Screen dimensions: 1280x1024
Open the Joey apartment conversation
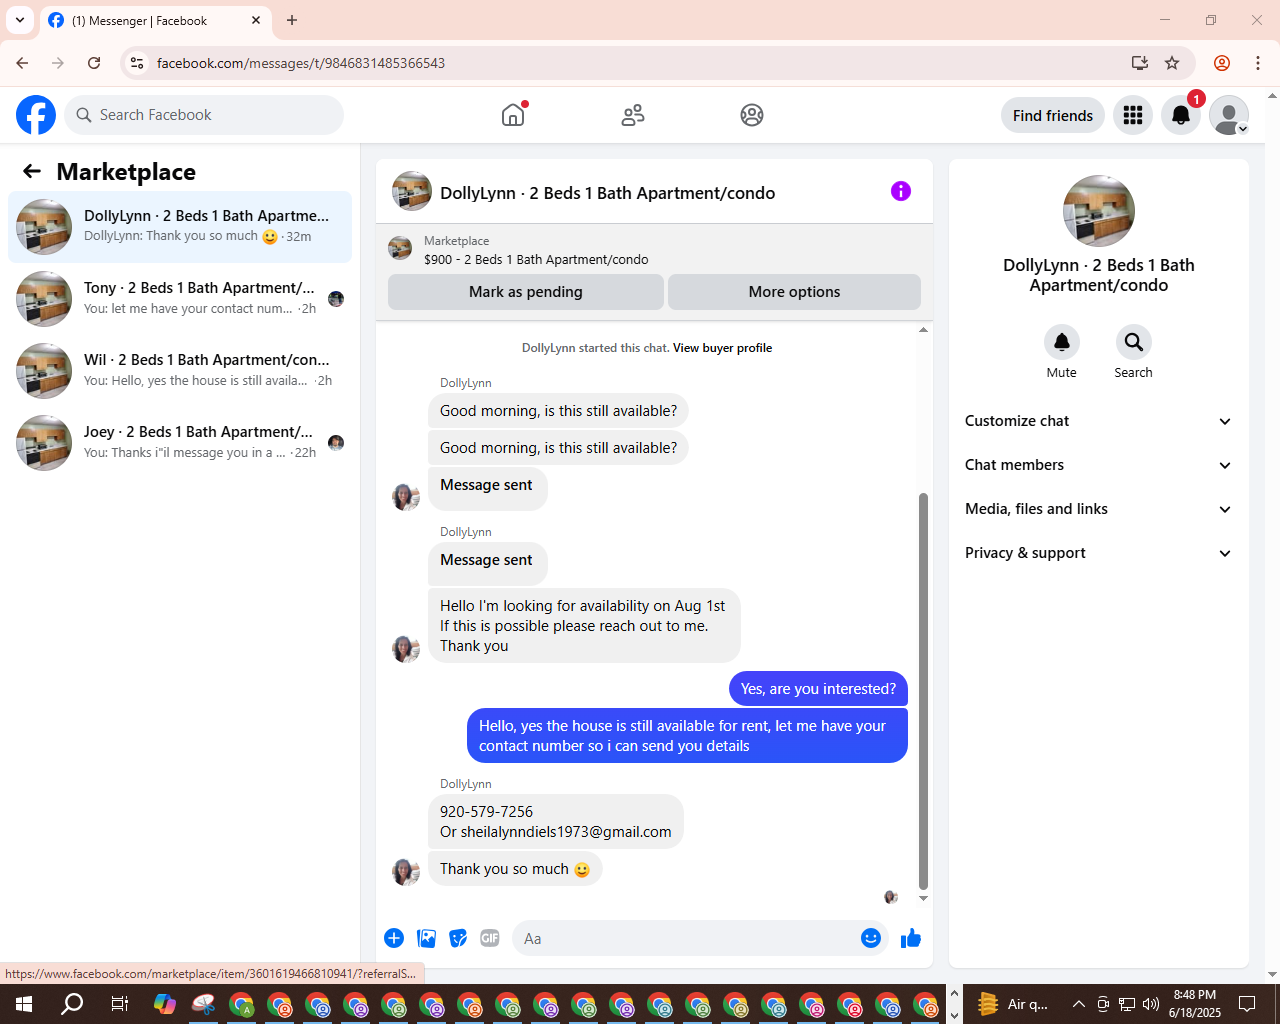pos(180,443)
